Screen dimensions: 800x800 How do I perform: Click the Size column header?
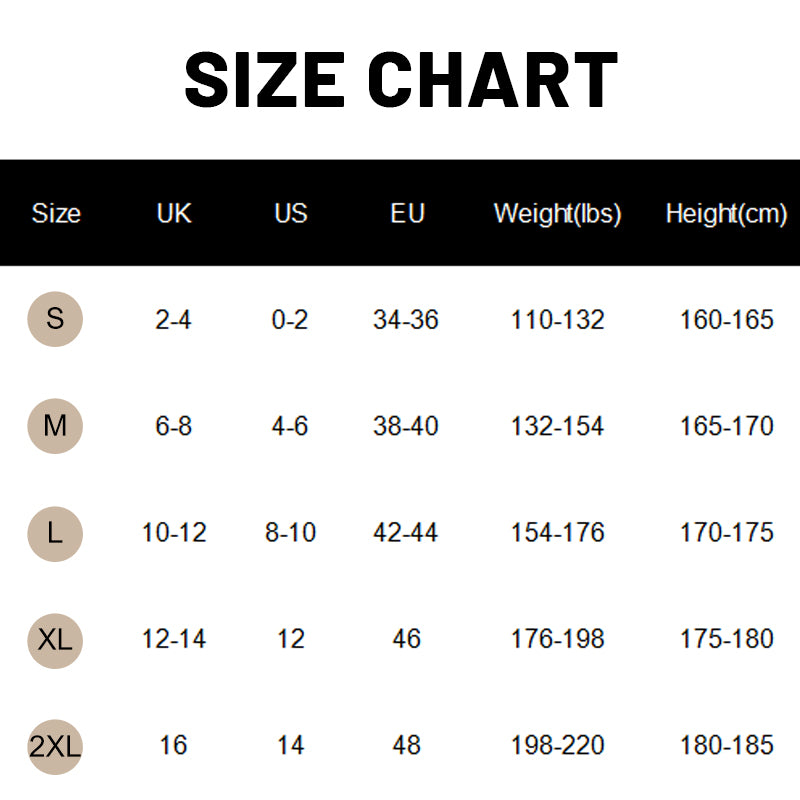56,213
